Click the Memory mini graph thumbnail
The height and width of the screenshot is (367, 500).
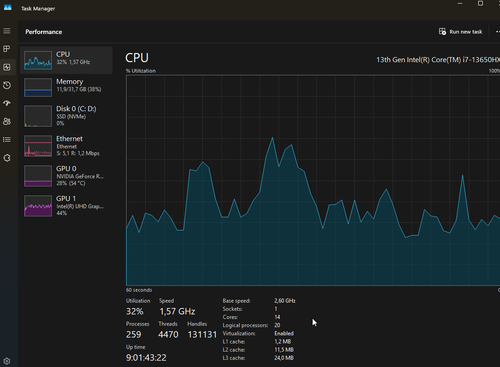click(x=38, y=87)
